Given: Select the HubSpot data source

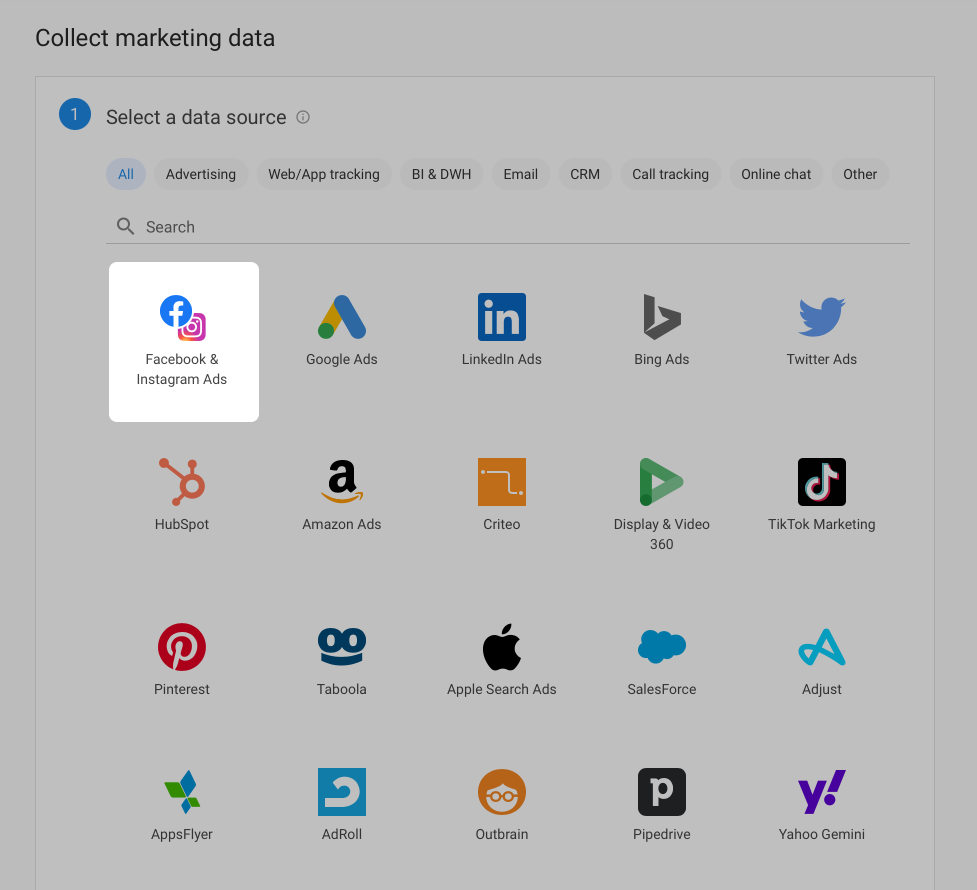Looking at the screenshot, I should (182, 495).
